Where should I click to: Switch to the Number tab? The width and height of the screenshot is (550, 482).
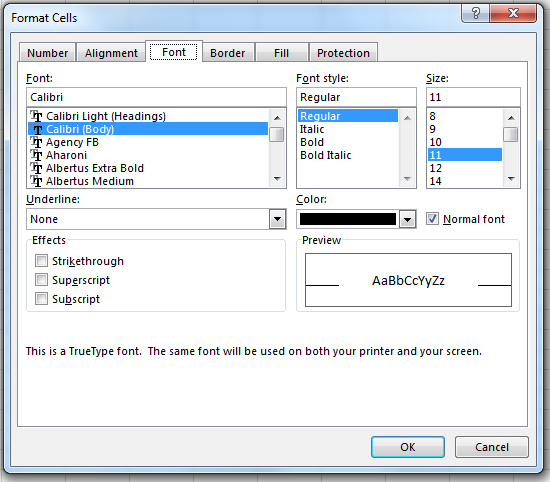point(47,53)
